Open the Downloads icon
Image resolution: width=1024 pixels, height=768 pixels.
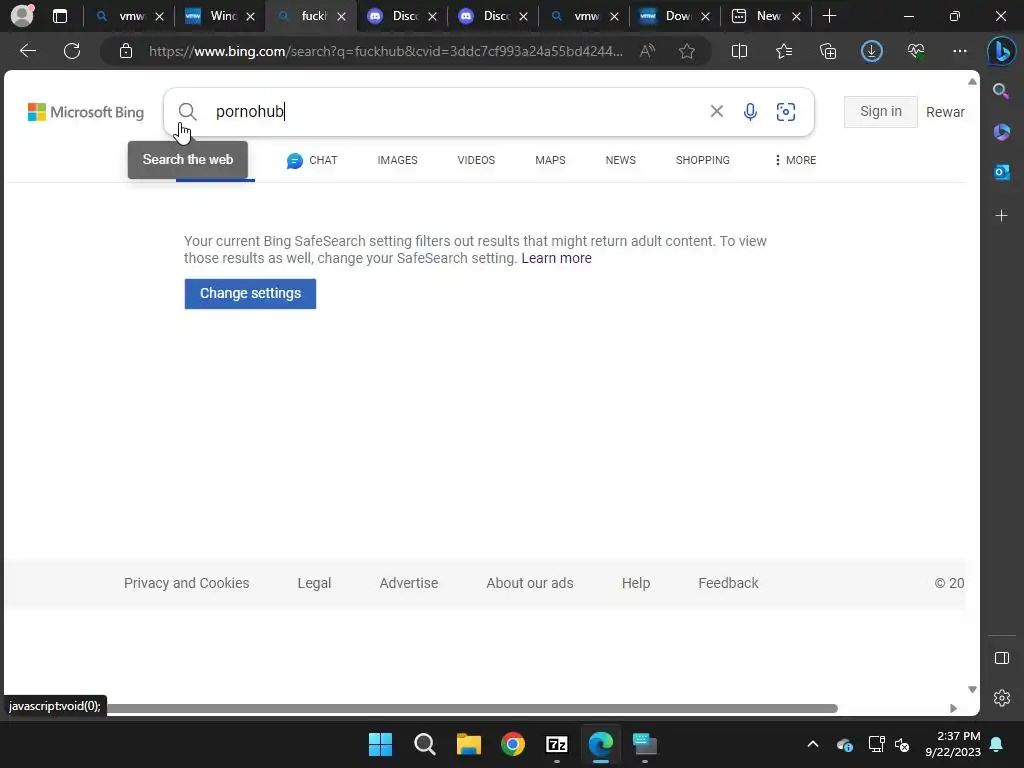pyautogui.click(x=872, y=51)
